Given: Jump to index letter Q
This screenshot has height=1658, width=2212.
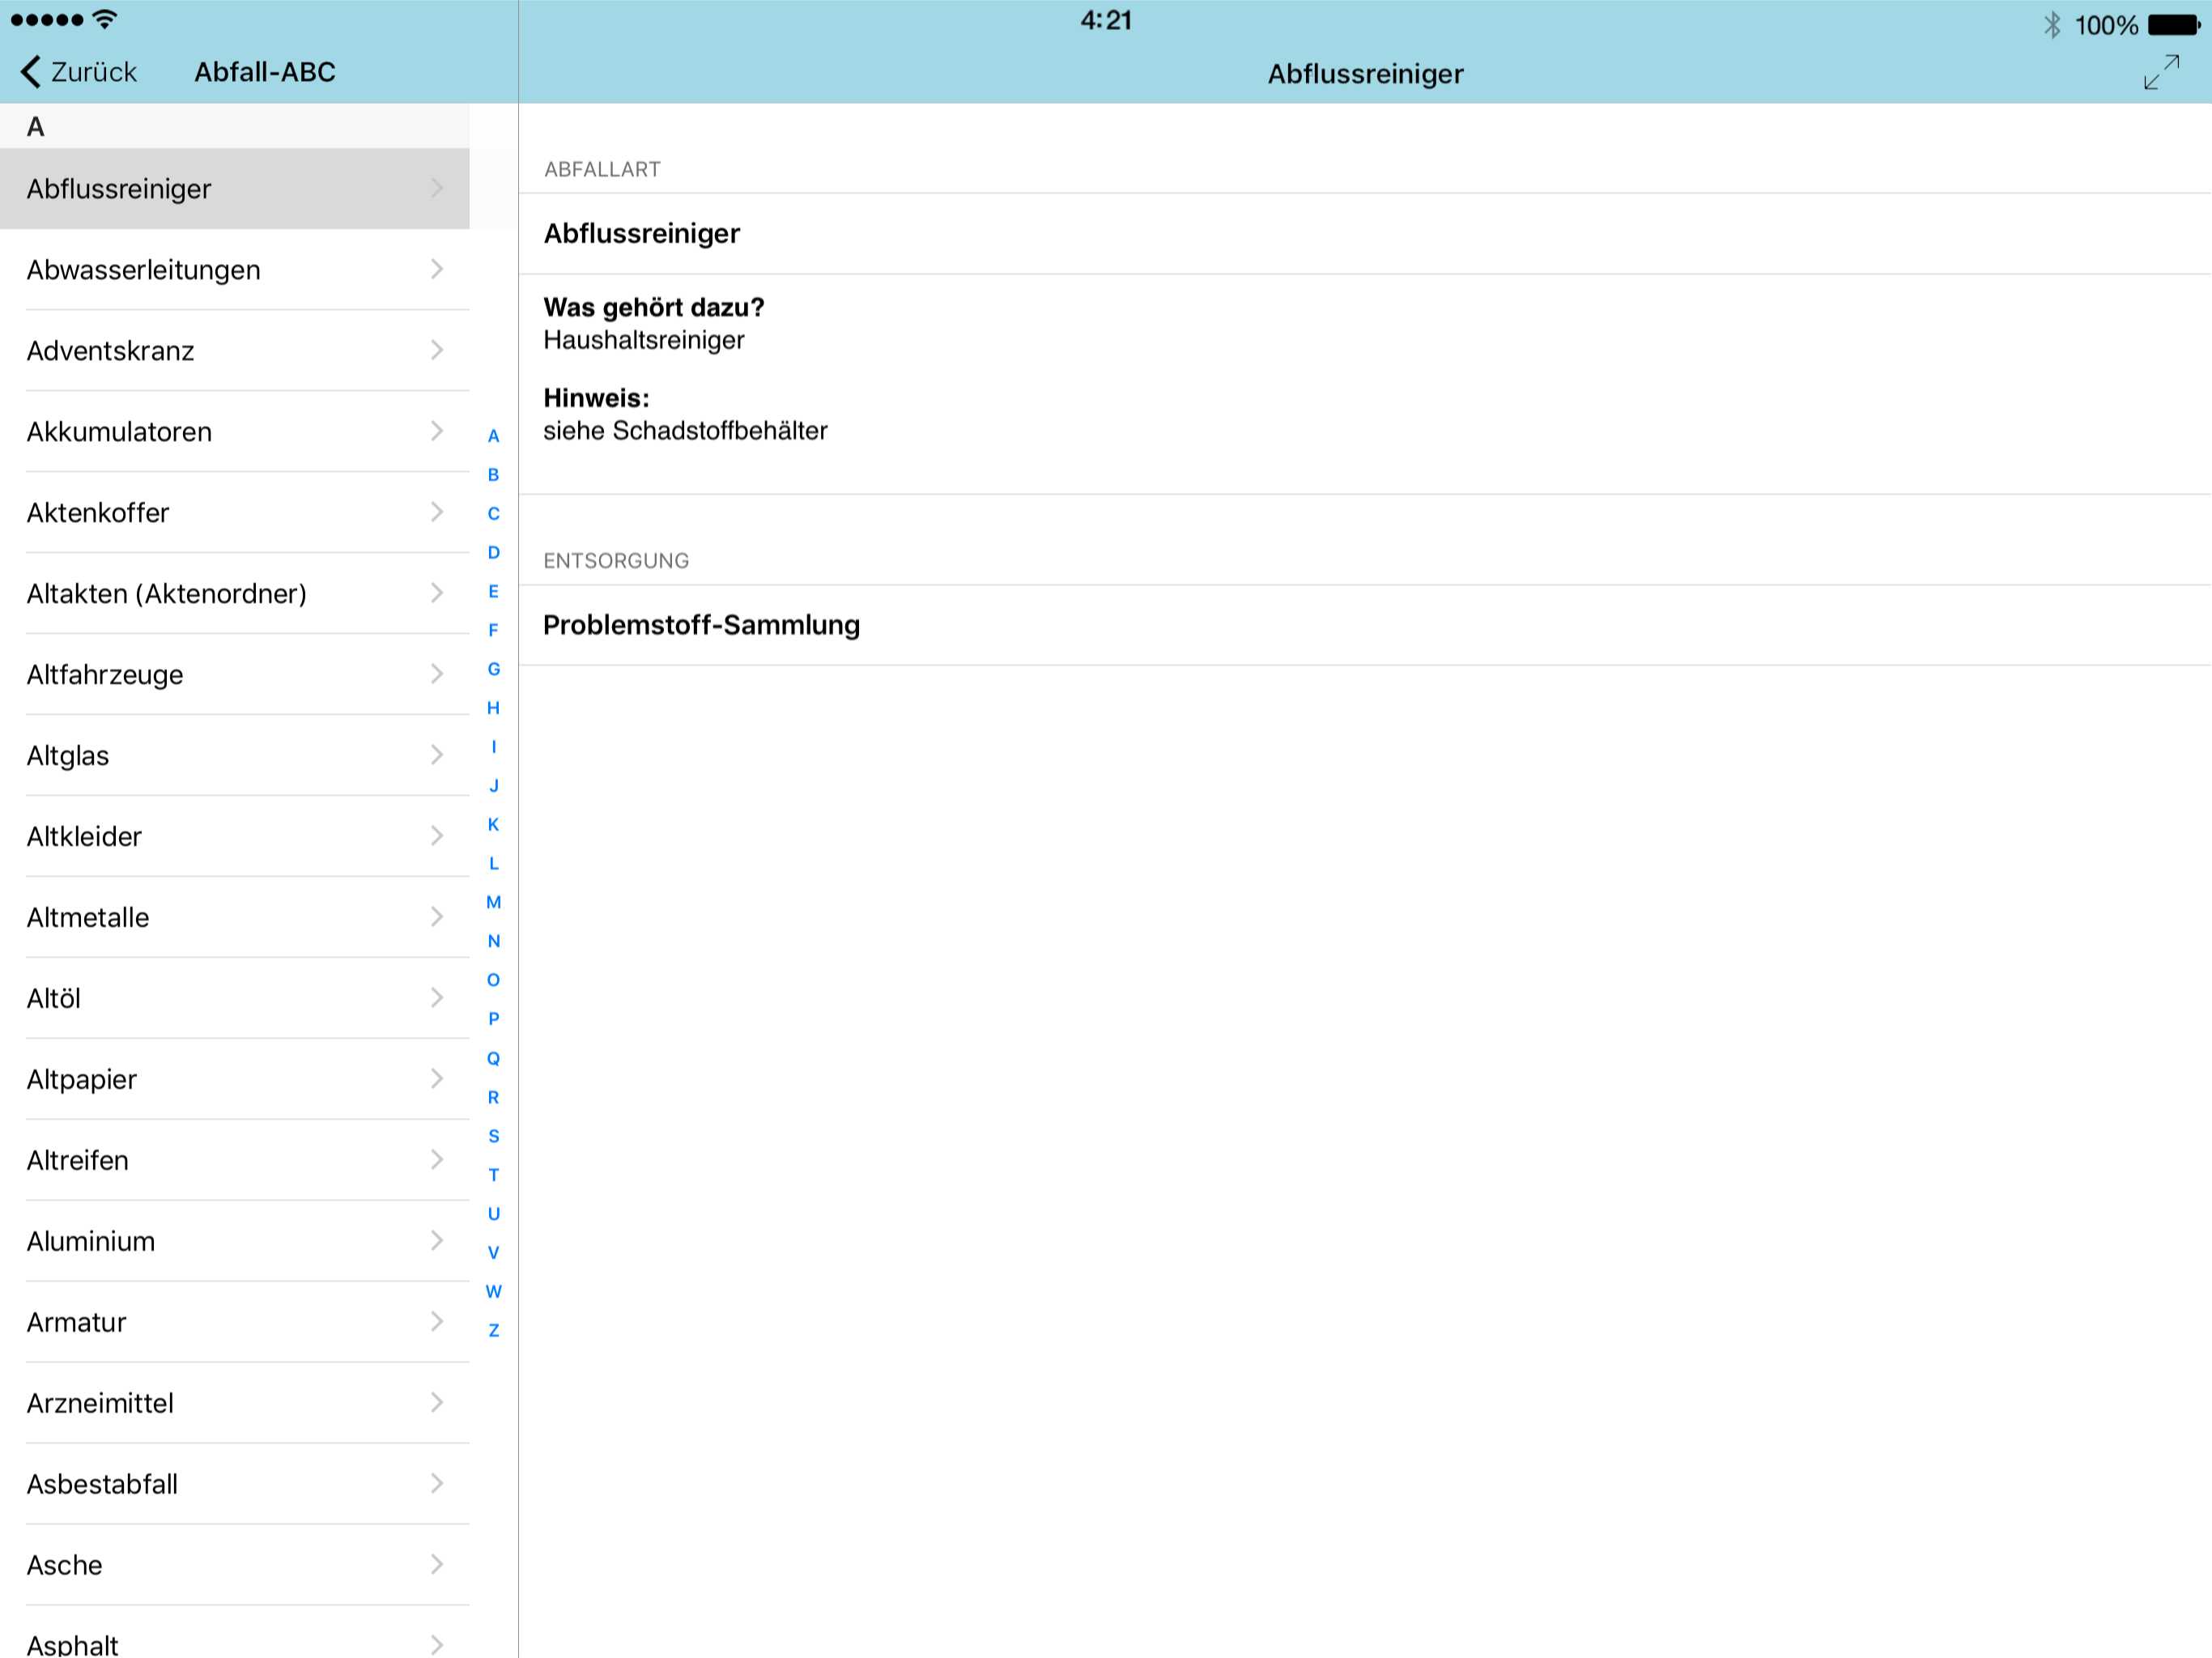Looking at the screenshot, I should coord(493,1058).
